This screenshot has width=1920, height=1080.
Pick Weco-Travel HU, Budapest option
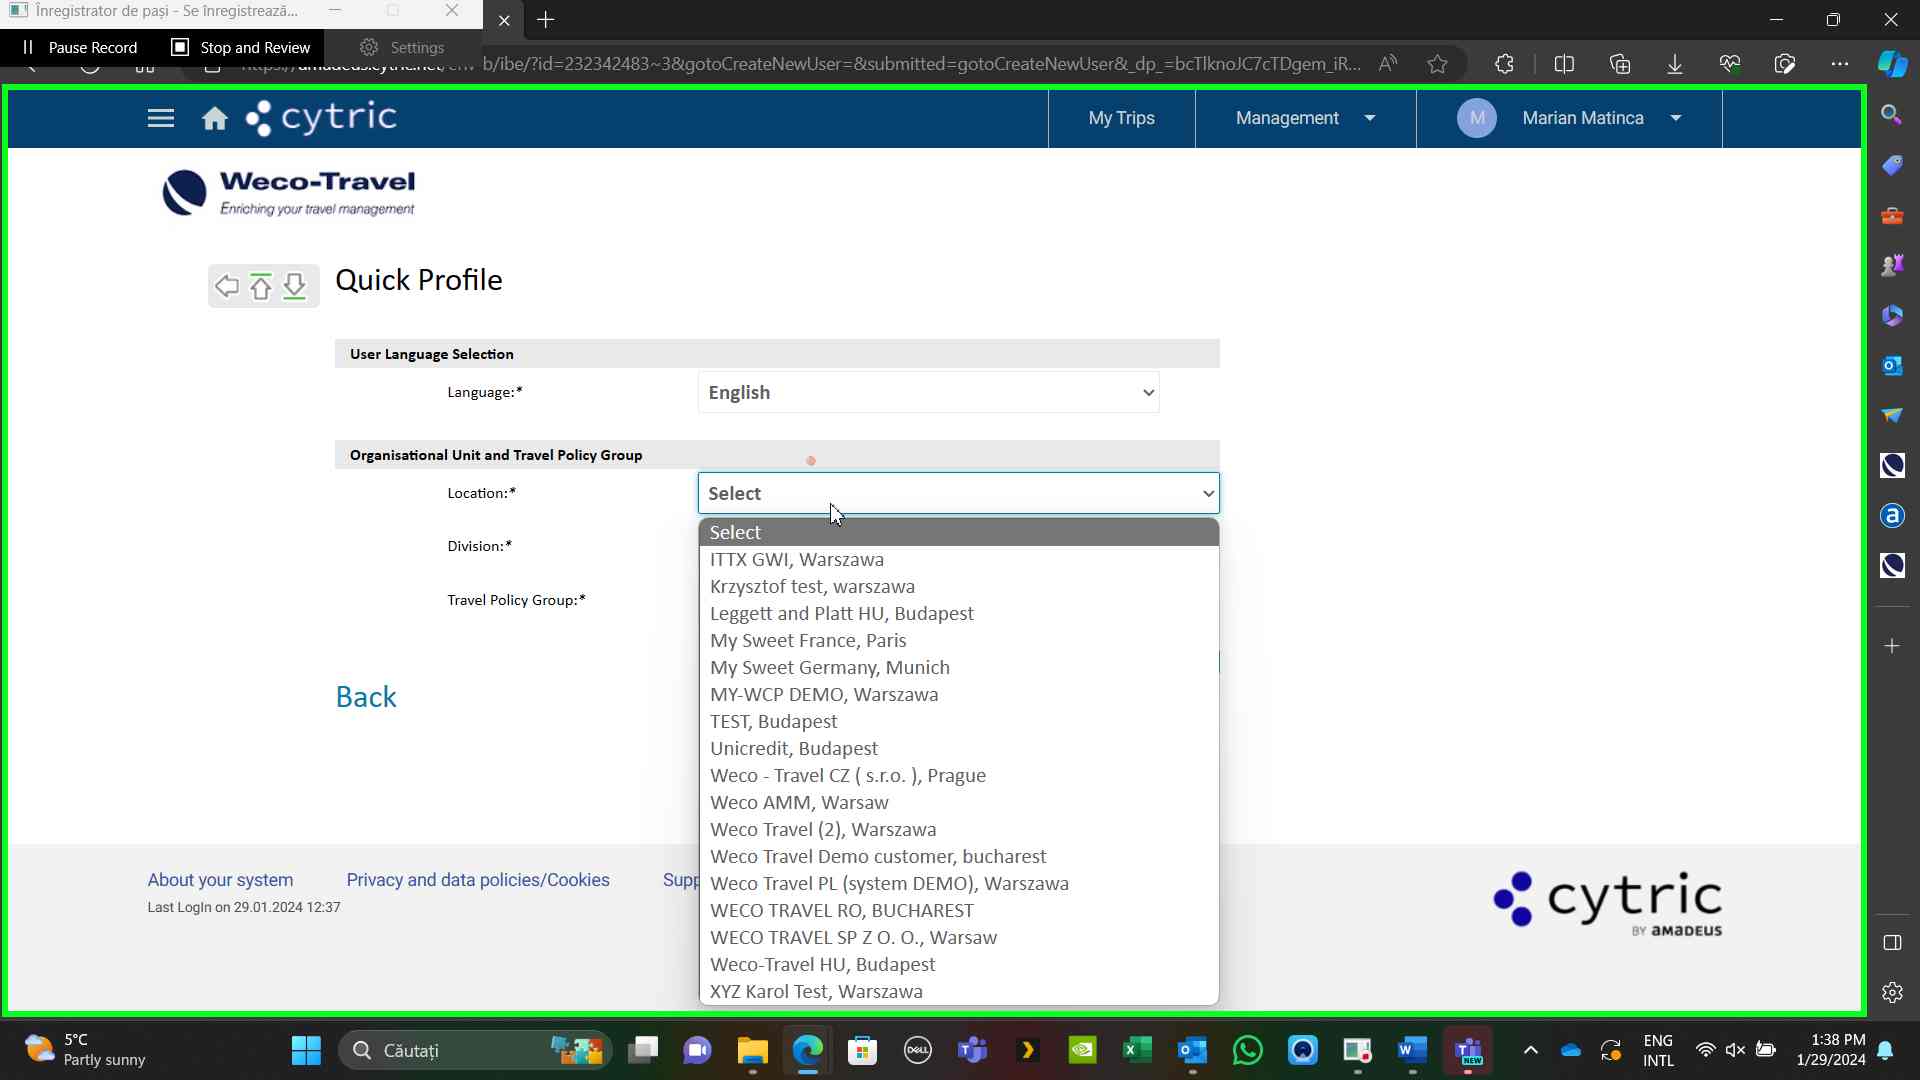click(x=959, y=964)
